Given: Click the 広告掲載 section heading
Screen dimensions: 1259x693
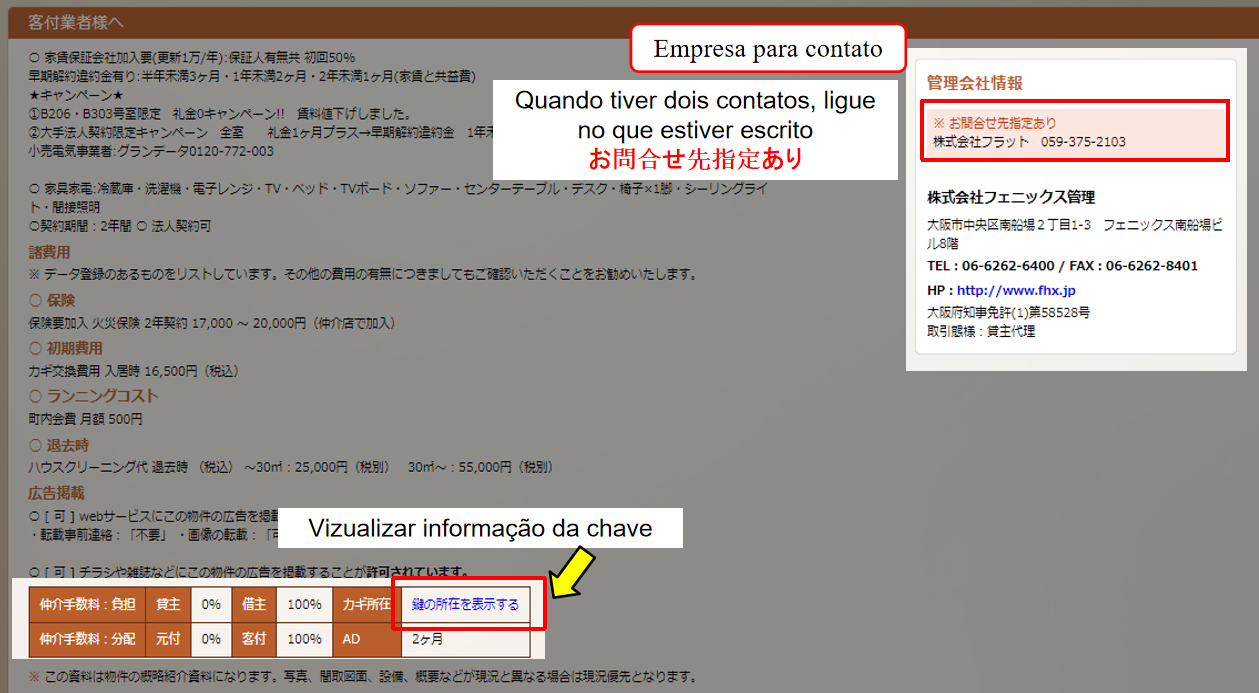Looking at the screenshot, I should click(x=56, y=493).
